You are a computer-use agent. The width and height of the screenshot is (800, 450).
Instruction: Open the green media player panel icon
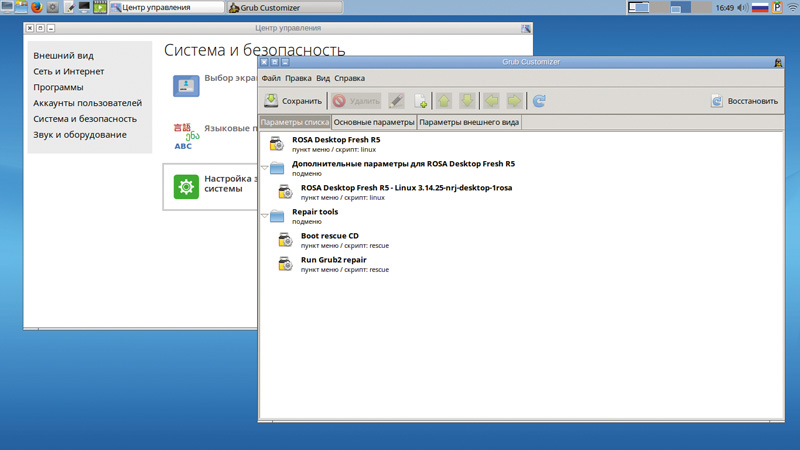(x=99, y=7)
